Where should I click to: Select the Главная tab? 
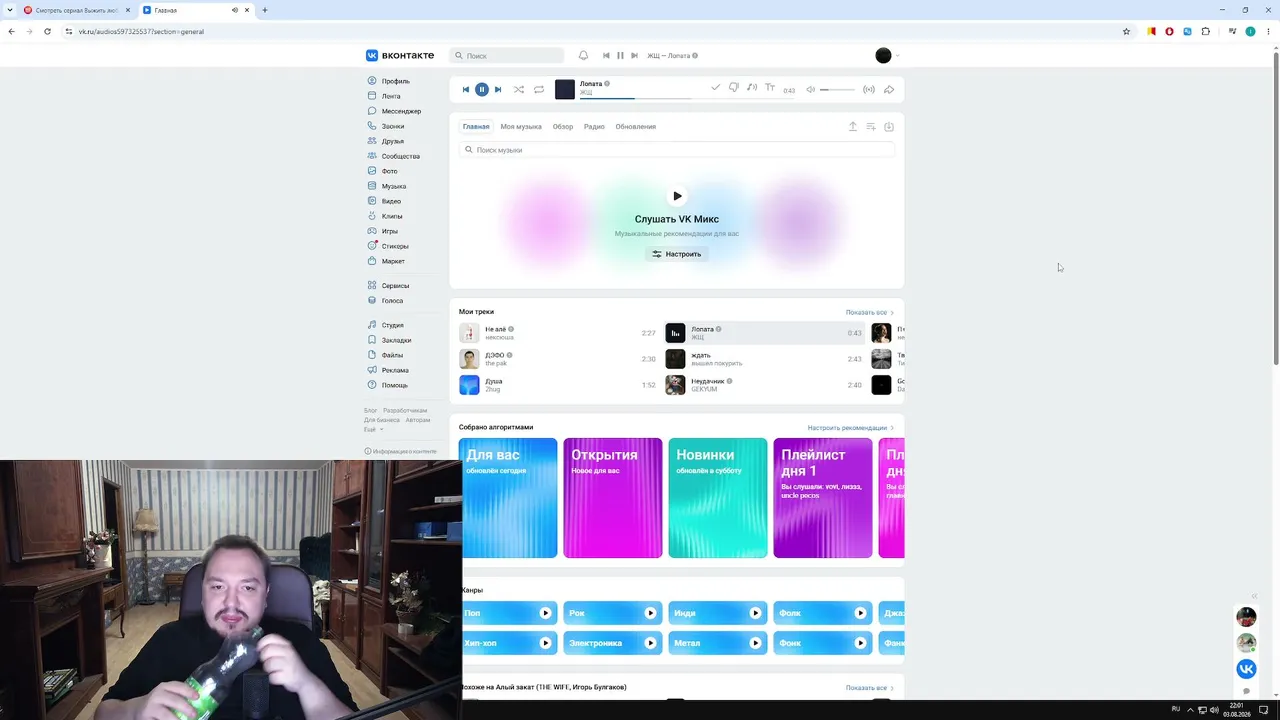pos(476,127)
